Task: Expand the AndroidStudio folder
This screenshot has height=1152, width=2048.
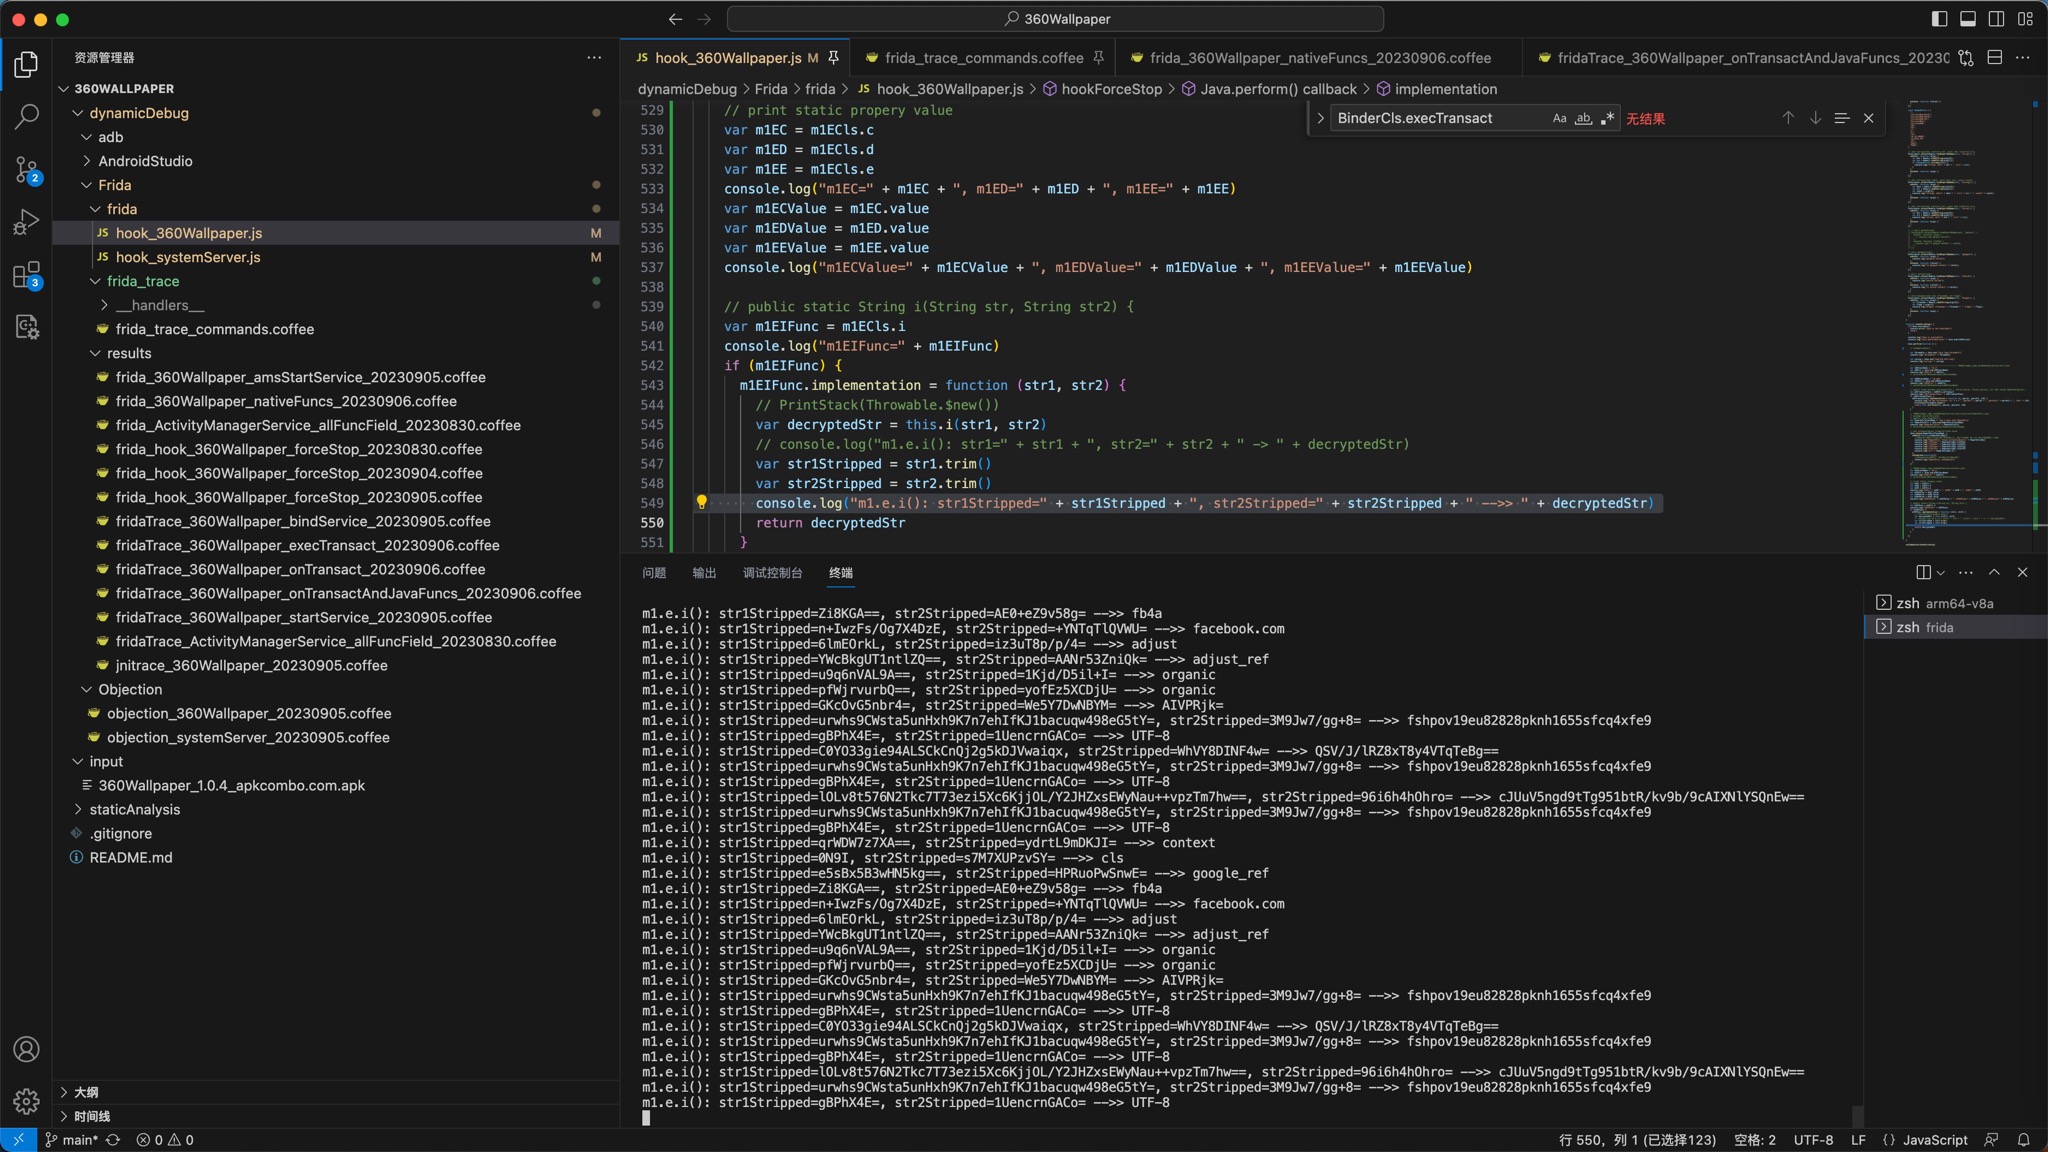Action: (x=145, y=161)
